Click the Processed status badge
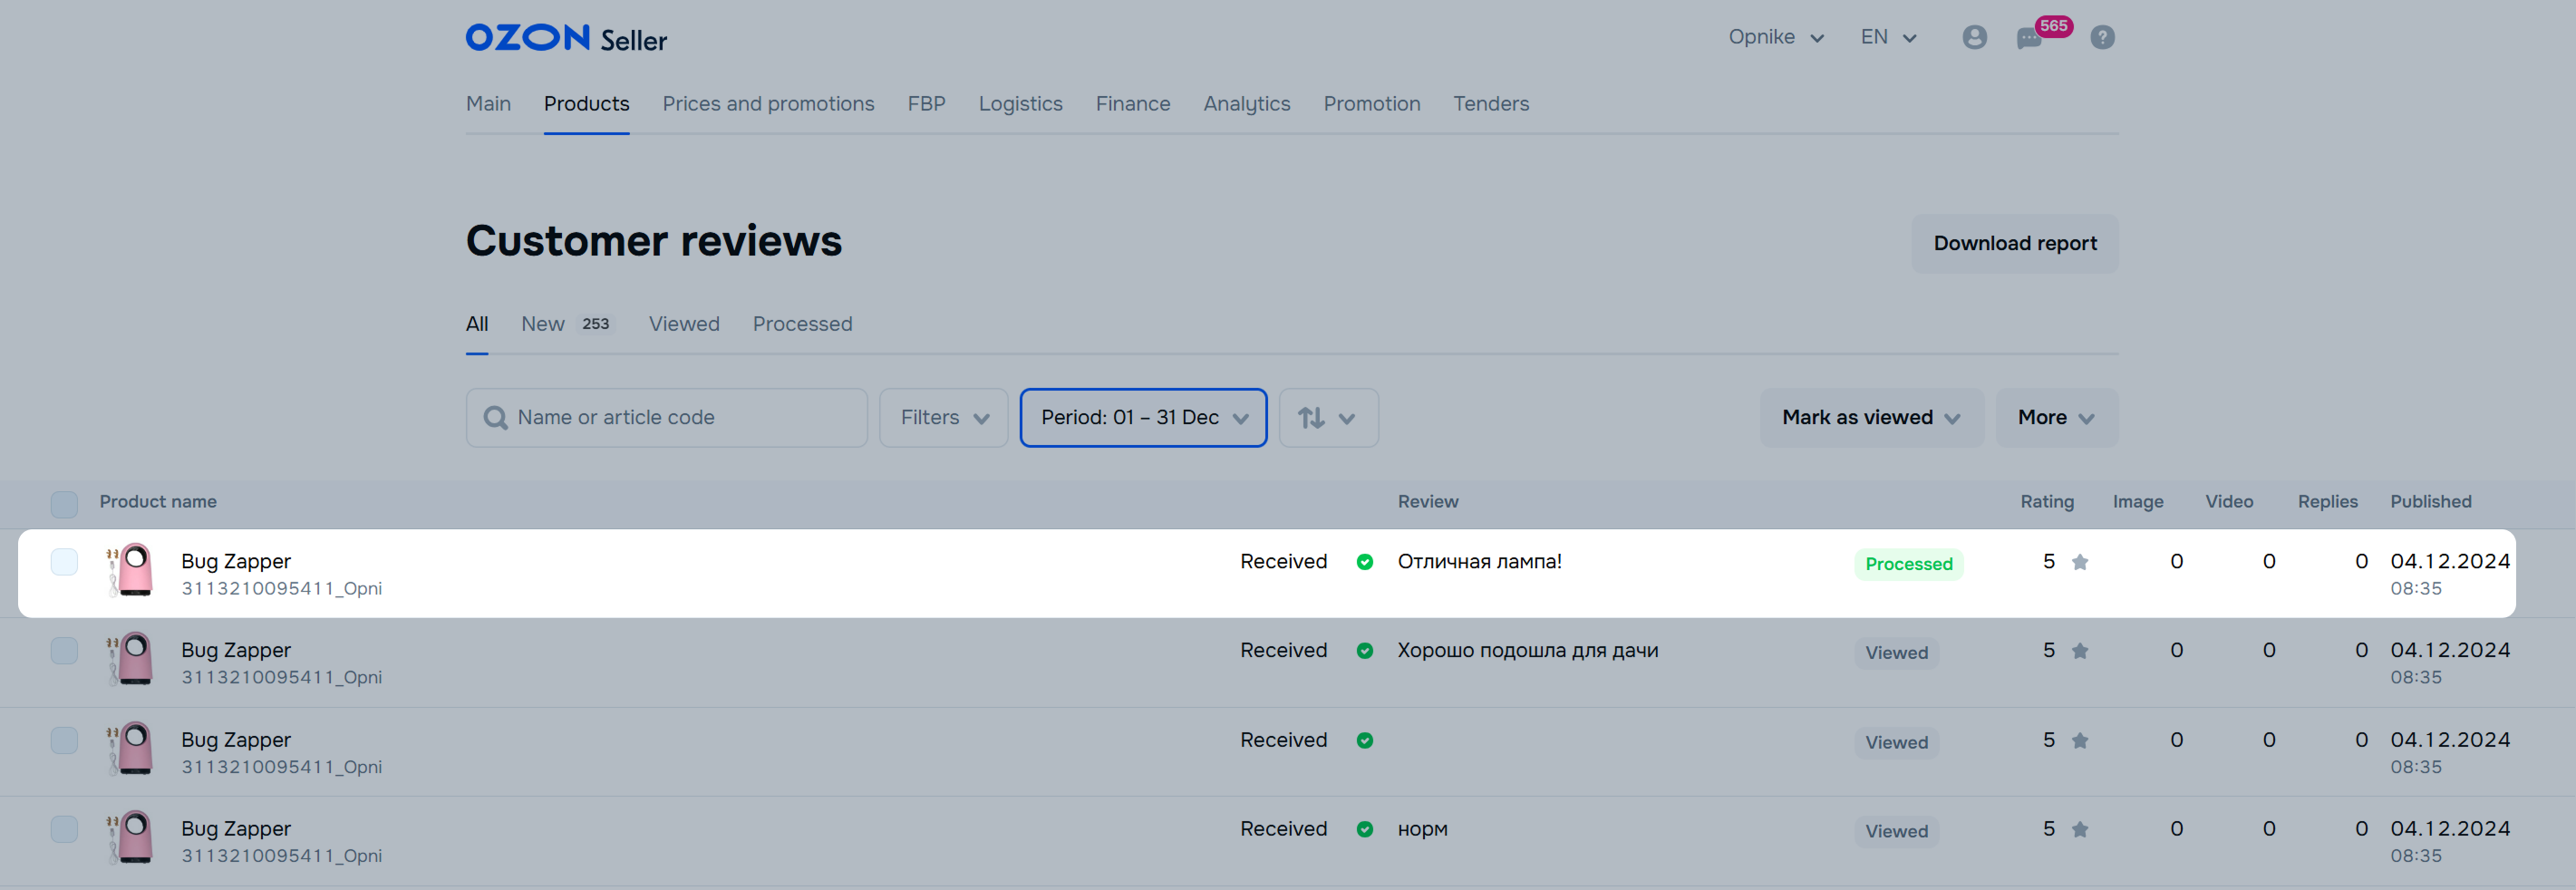Viewport: 2576px width, 890px height. click(1908, 564)
